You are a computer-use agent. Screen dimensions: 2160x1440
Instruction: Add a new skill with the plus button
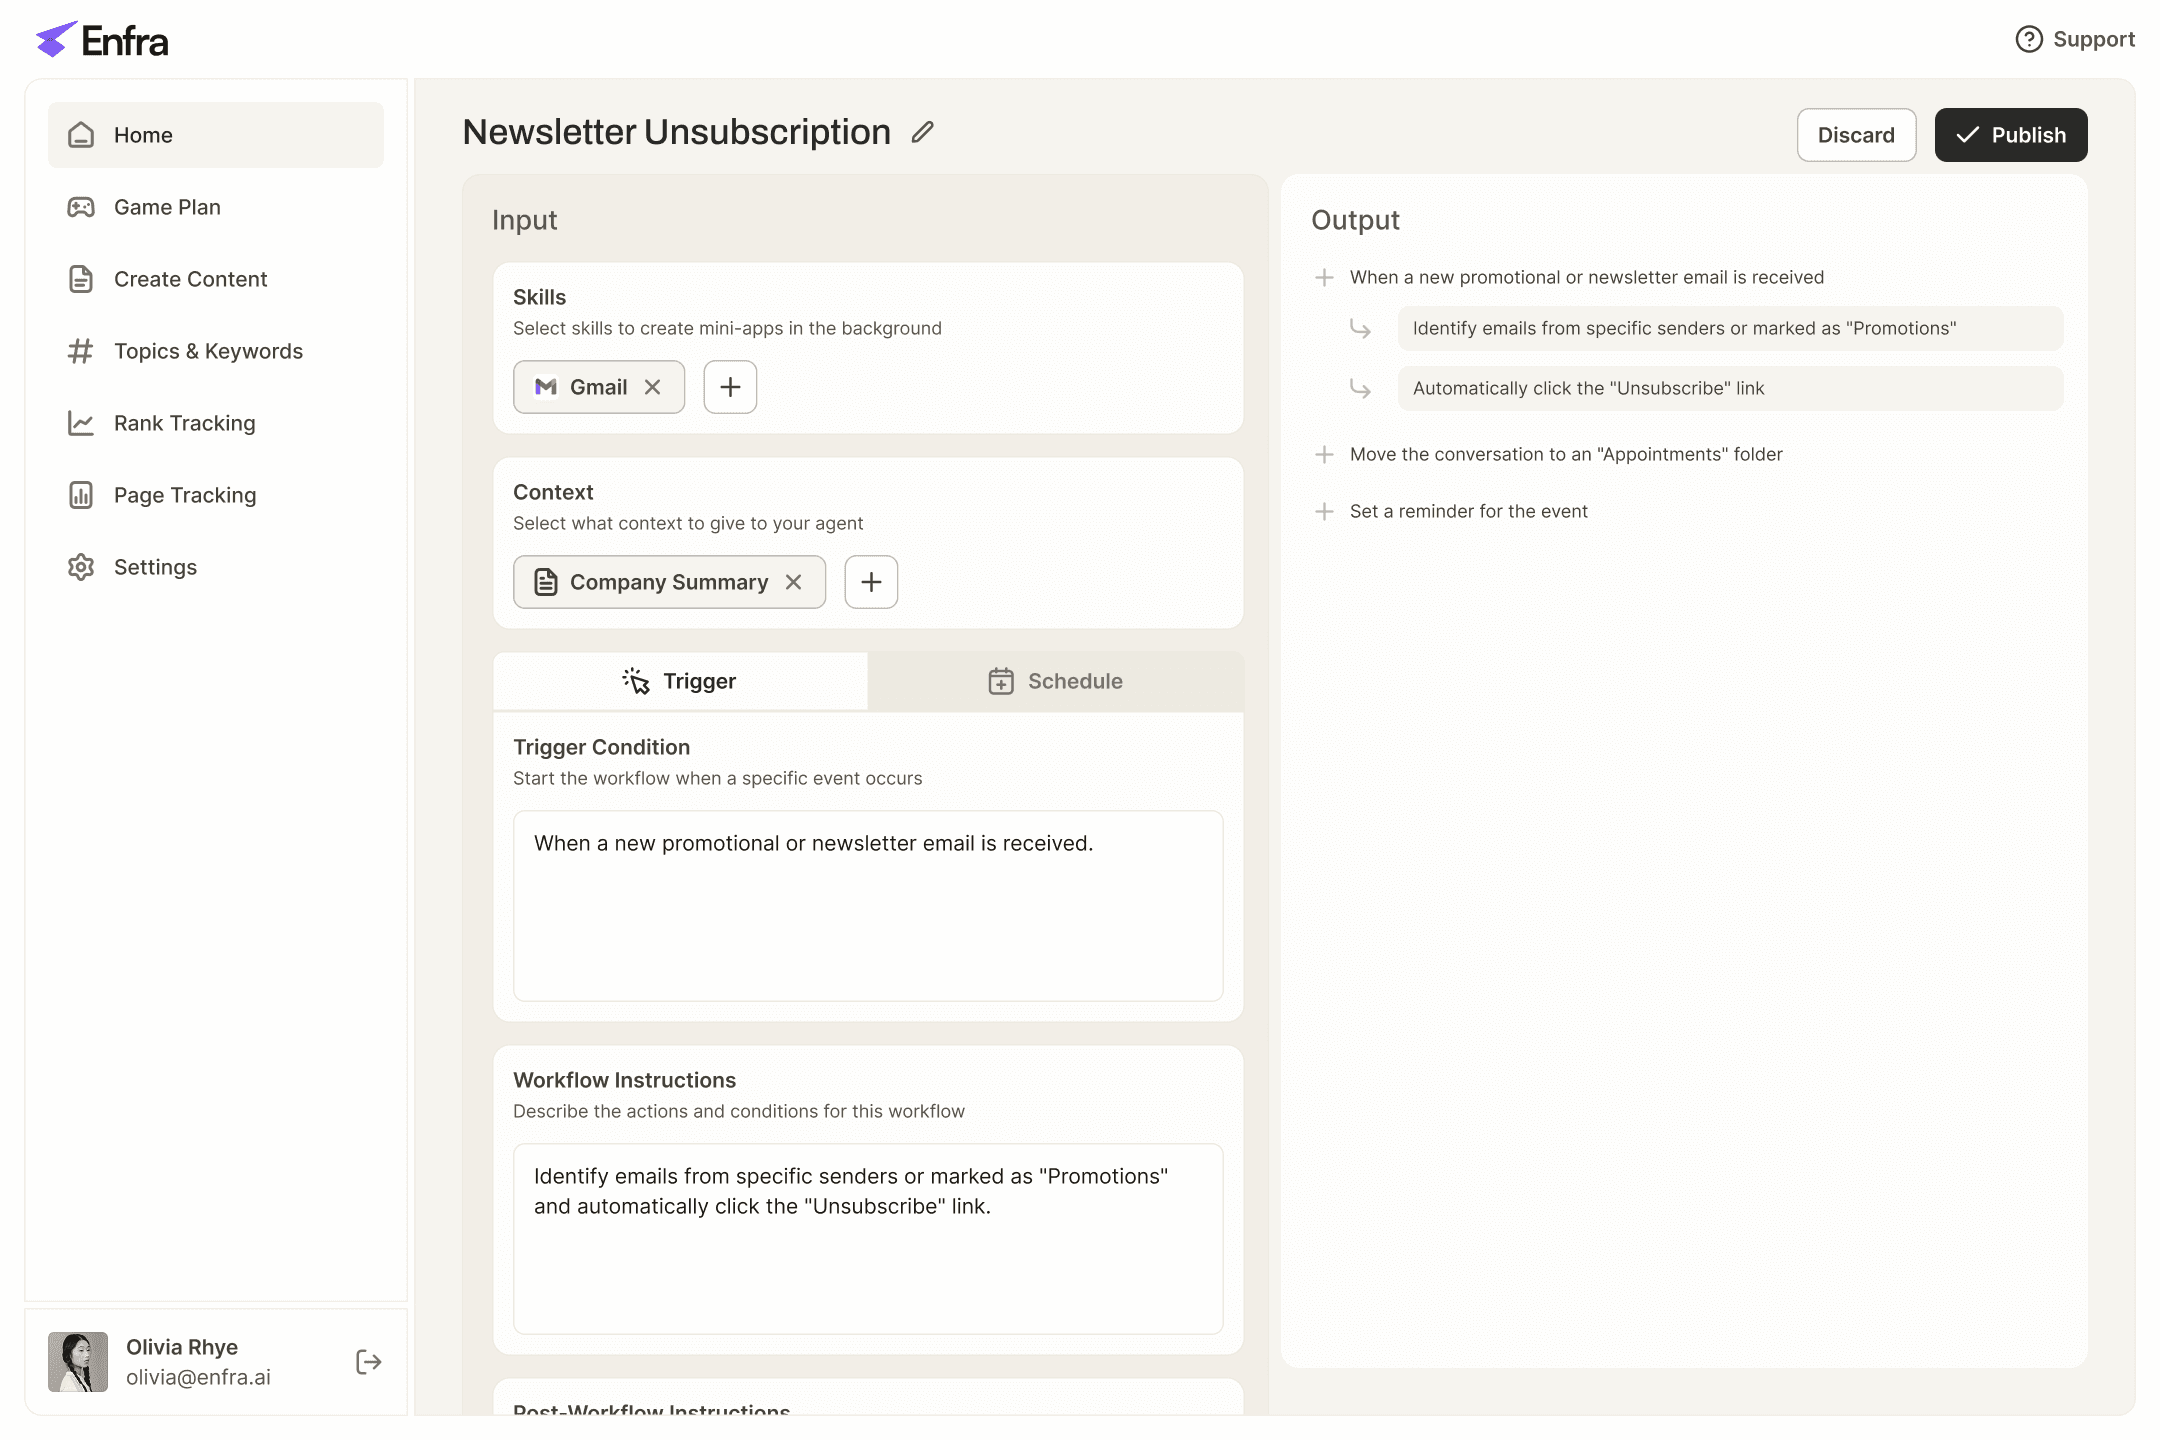coord(730,387)
